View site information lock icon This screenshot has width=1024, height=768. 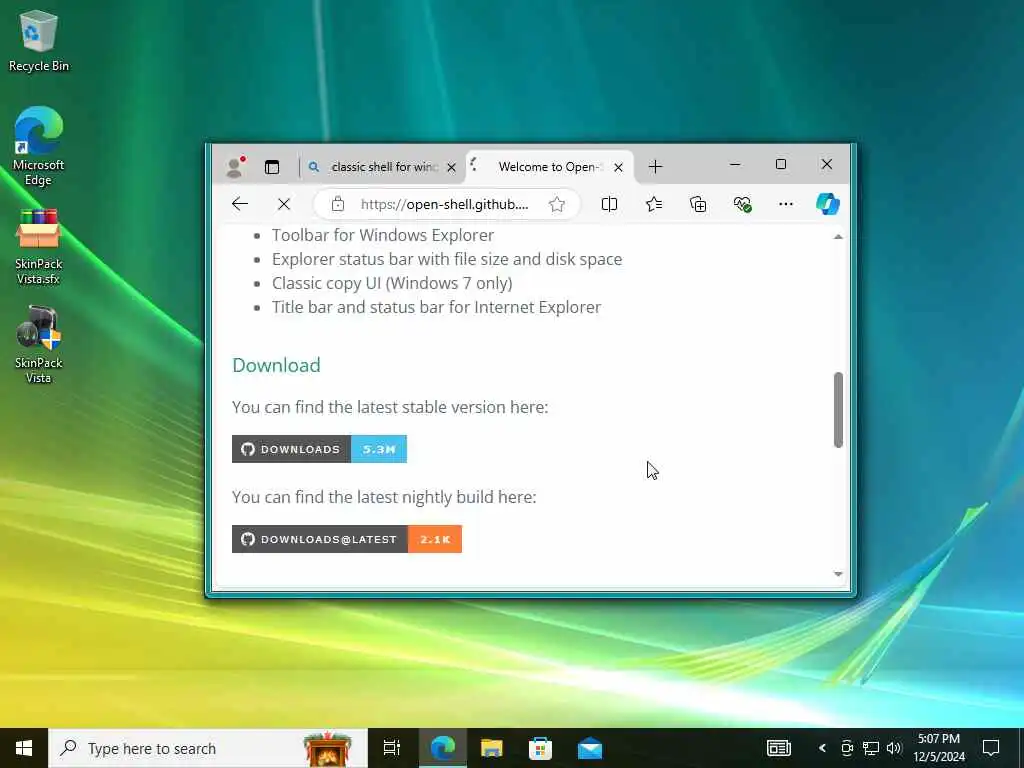pyautogui.click(x=338, y=204)
